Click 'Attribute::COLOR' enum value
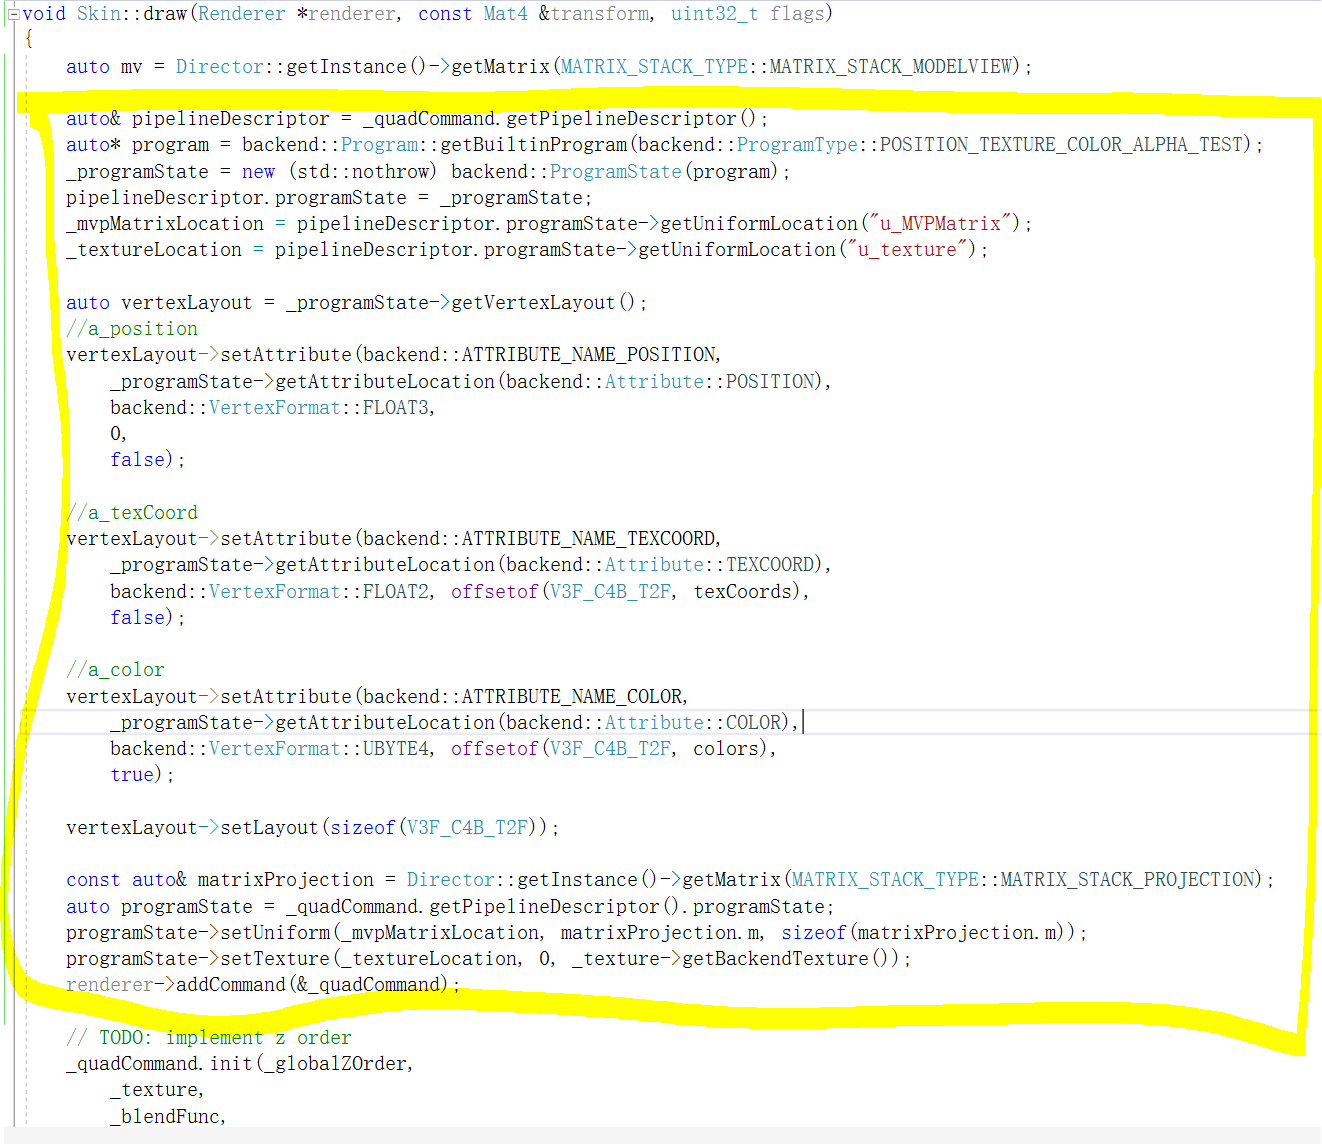1322x1144 pixels. click(694, 723)
